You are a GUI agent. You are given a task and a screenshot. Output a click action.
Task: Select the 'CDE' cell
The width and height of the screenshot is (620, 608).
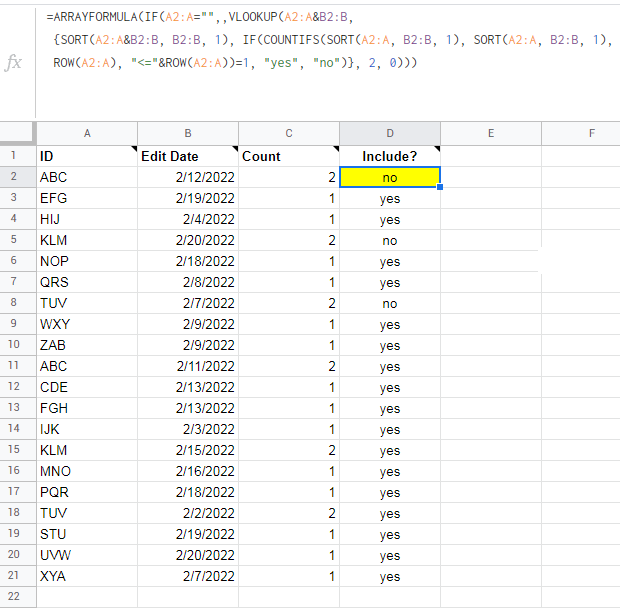(x=87, y=387)
